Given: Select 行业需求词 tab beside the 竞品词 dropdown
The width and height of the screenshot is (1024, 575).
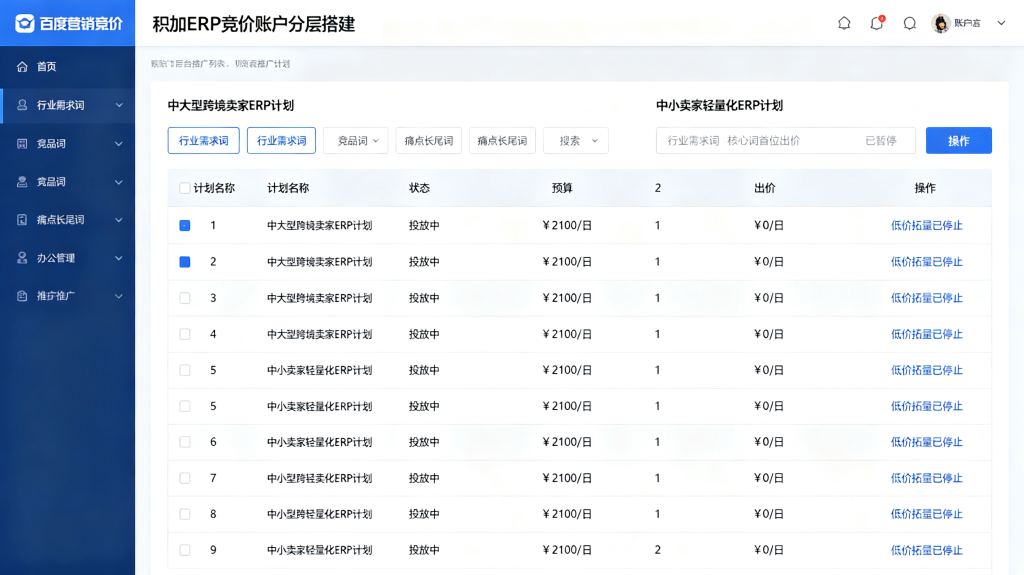Looking at the screenshot, I should [x=281, y=140].
